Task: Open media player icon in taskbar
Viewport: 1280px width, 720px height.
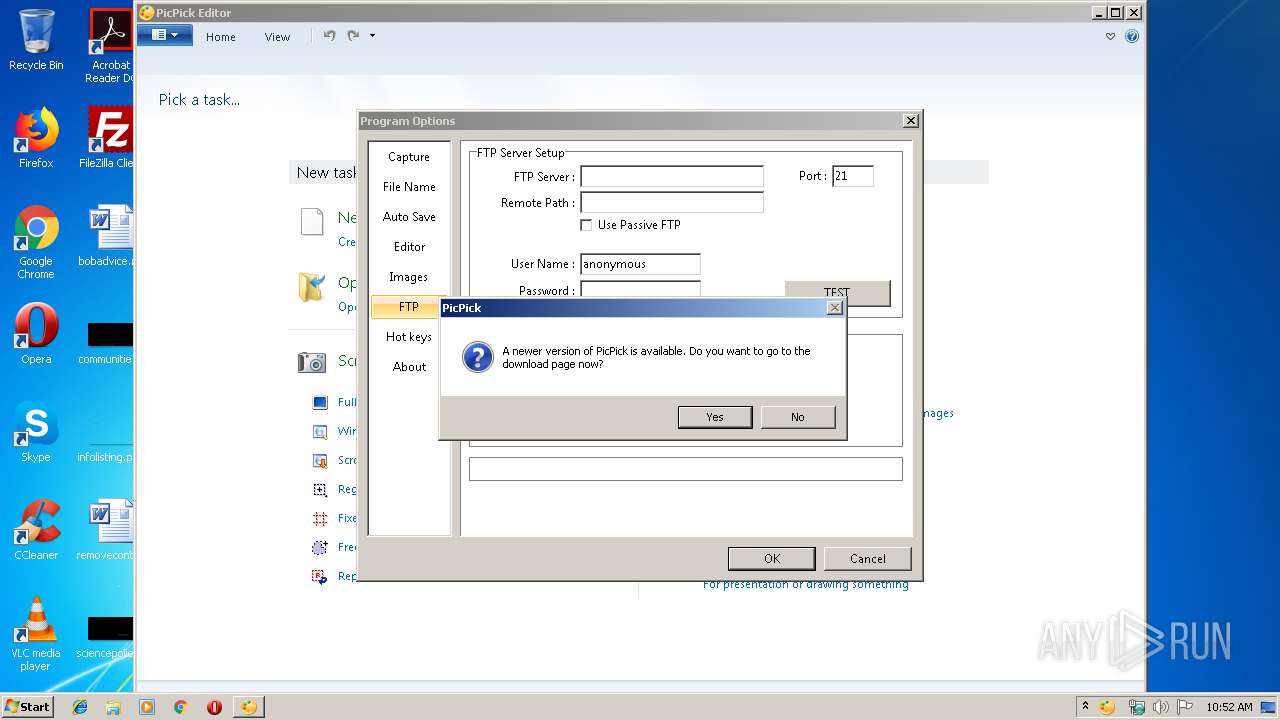Action: click(147, 707)
